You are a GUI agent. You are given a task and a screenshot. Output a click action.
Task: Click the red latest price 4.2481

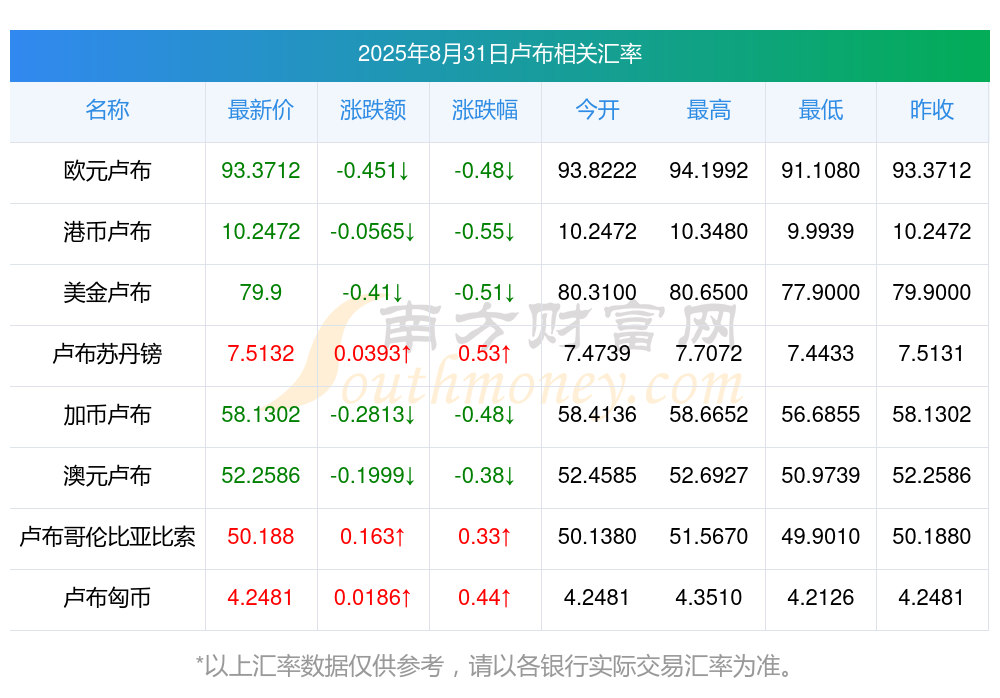pyautogui.click(x=261, y=598)
